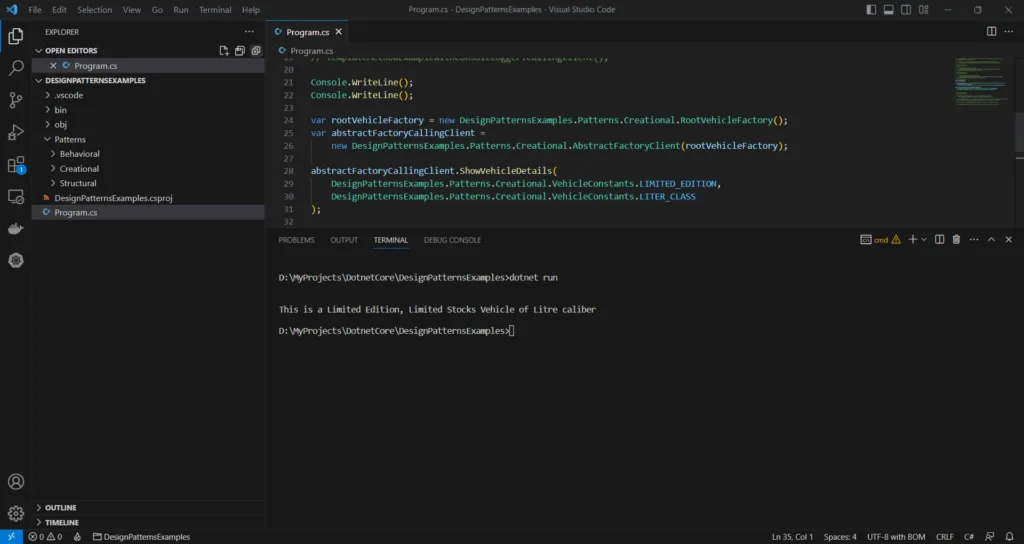Close all editors in Open Editors

255,50
